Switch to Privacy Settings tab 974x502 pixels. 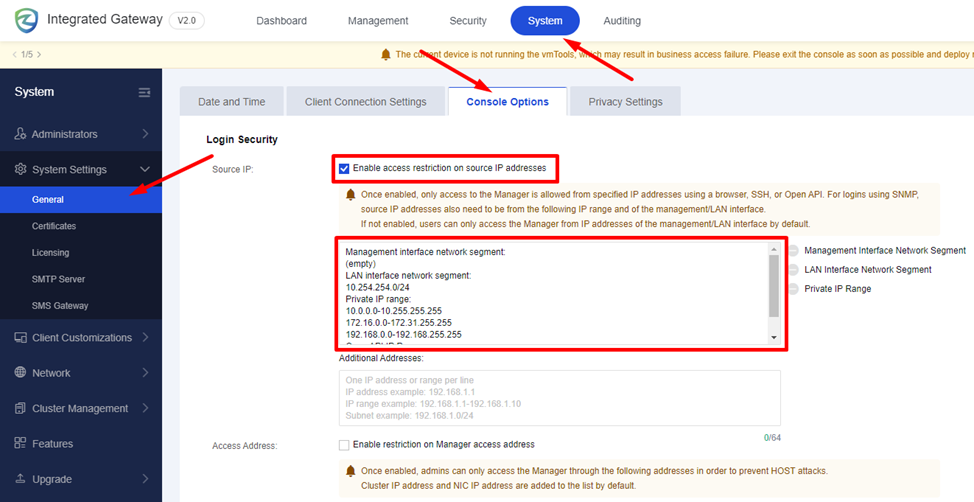(626, 101)
